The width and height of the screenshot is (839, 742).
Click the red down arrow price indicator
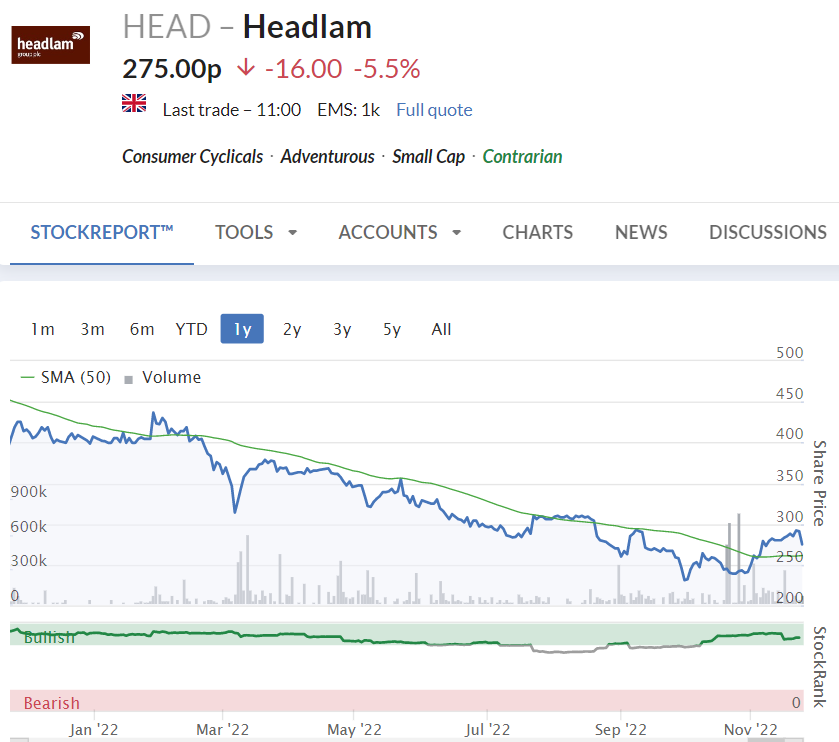pos(246,67)
